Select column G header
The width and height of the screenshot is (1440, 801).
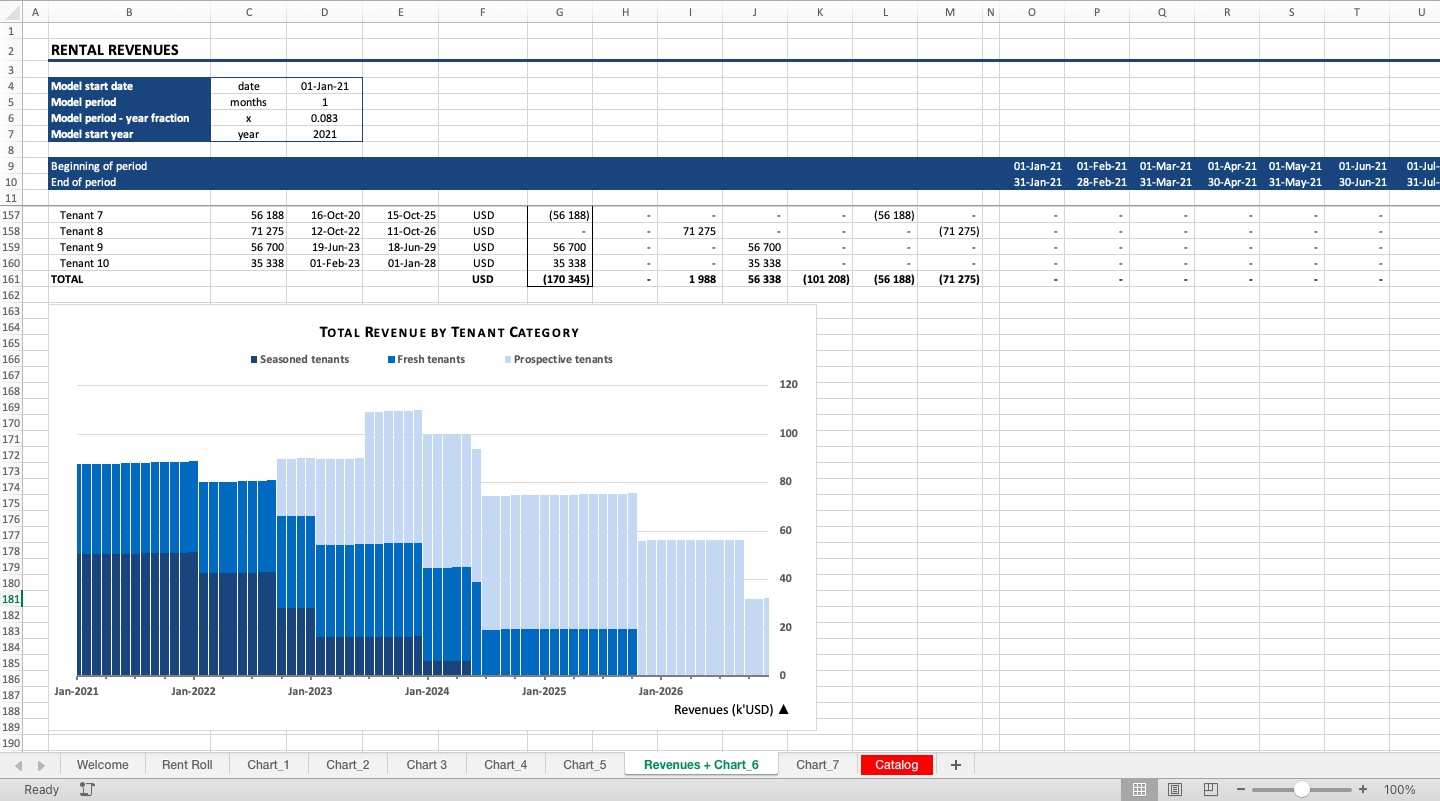coord(559,12)
